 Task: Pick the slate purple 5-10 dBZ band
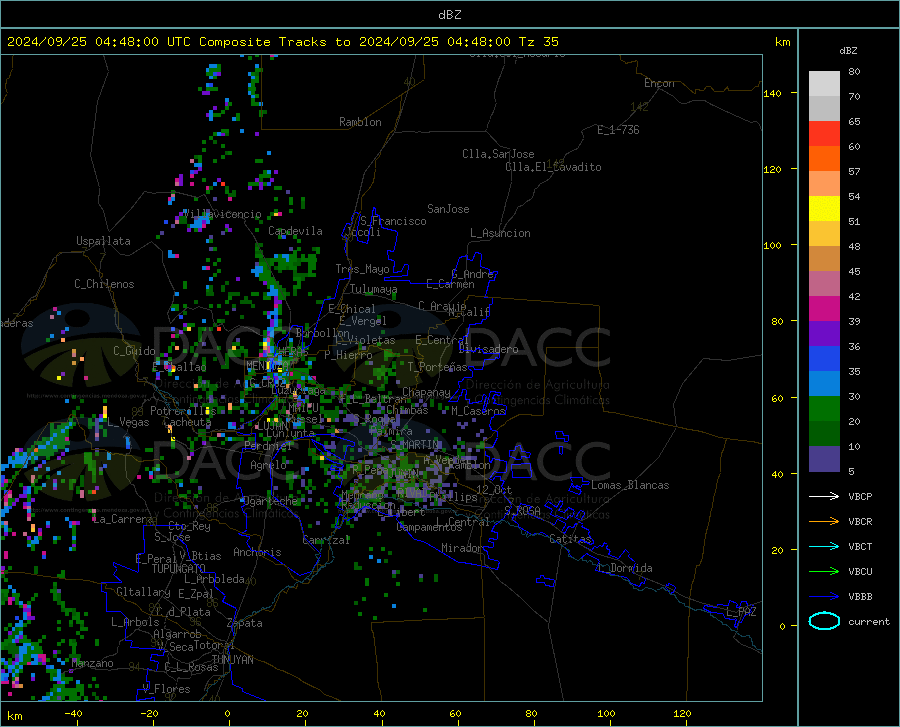pyautogui.click(x=824, y=459)
